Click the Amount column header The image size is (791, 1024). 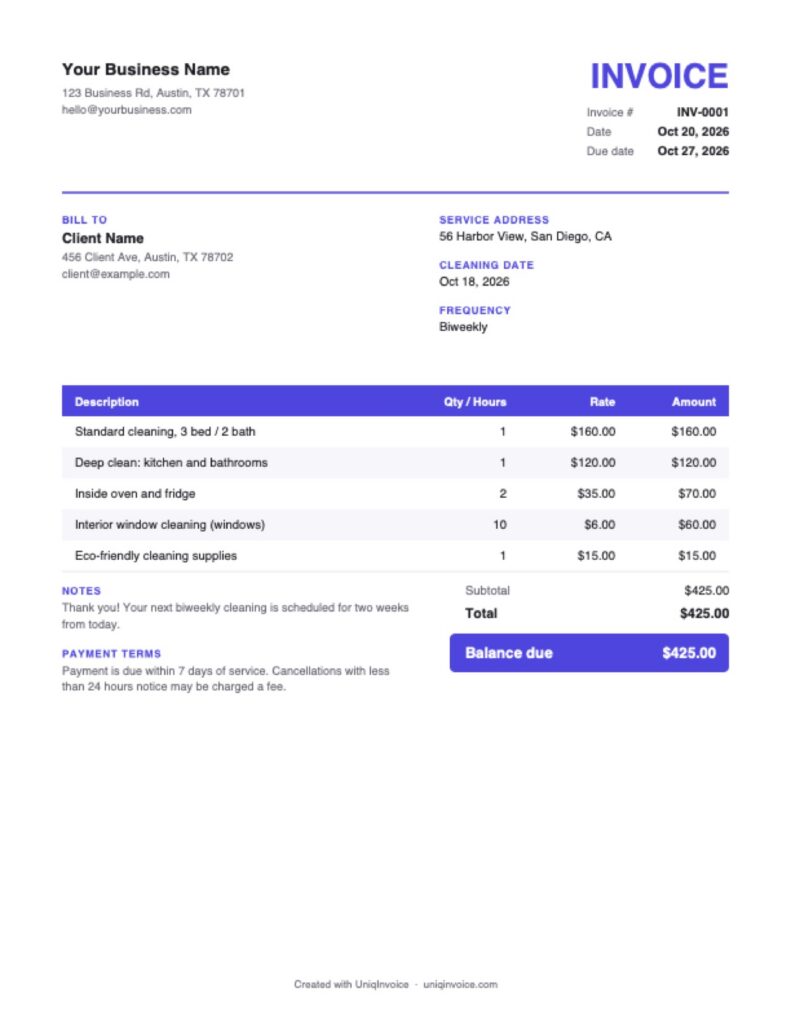694,402
